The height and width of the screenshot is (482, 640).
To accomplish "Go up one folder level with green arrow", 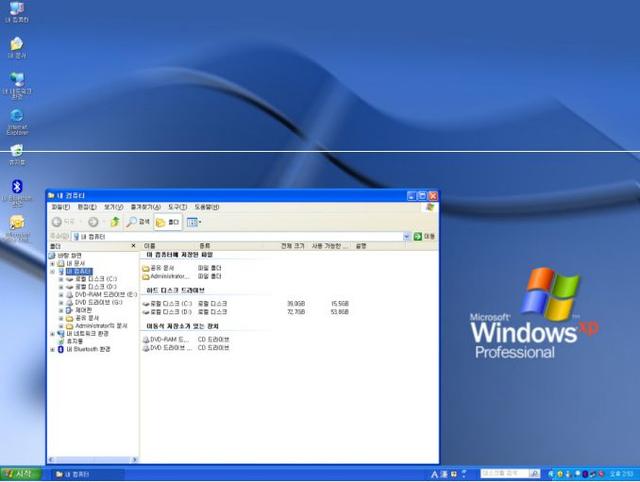I will (x=115, y=222).
